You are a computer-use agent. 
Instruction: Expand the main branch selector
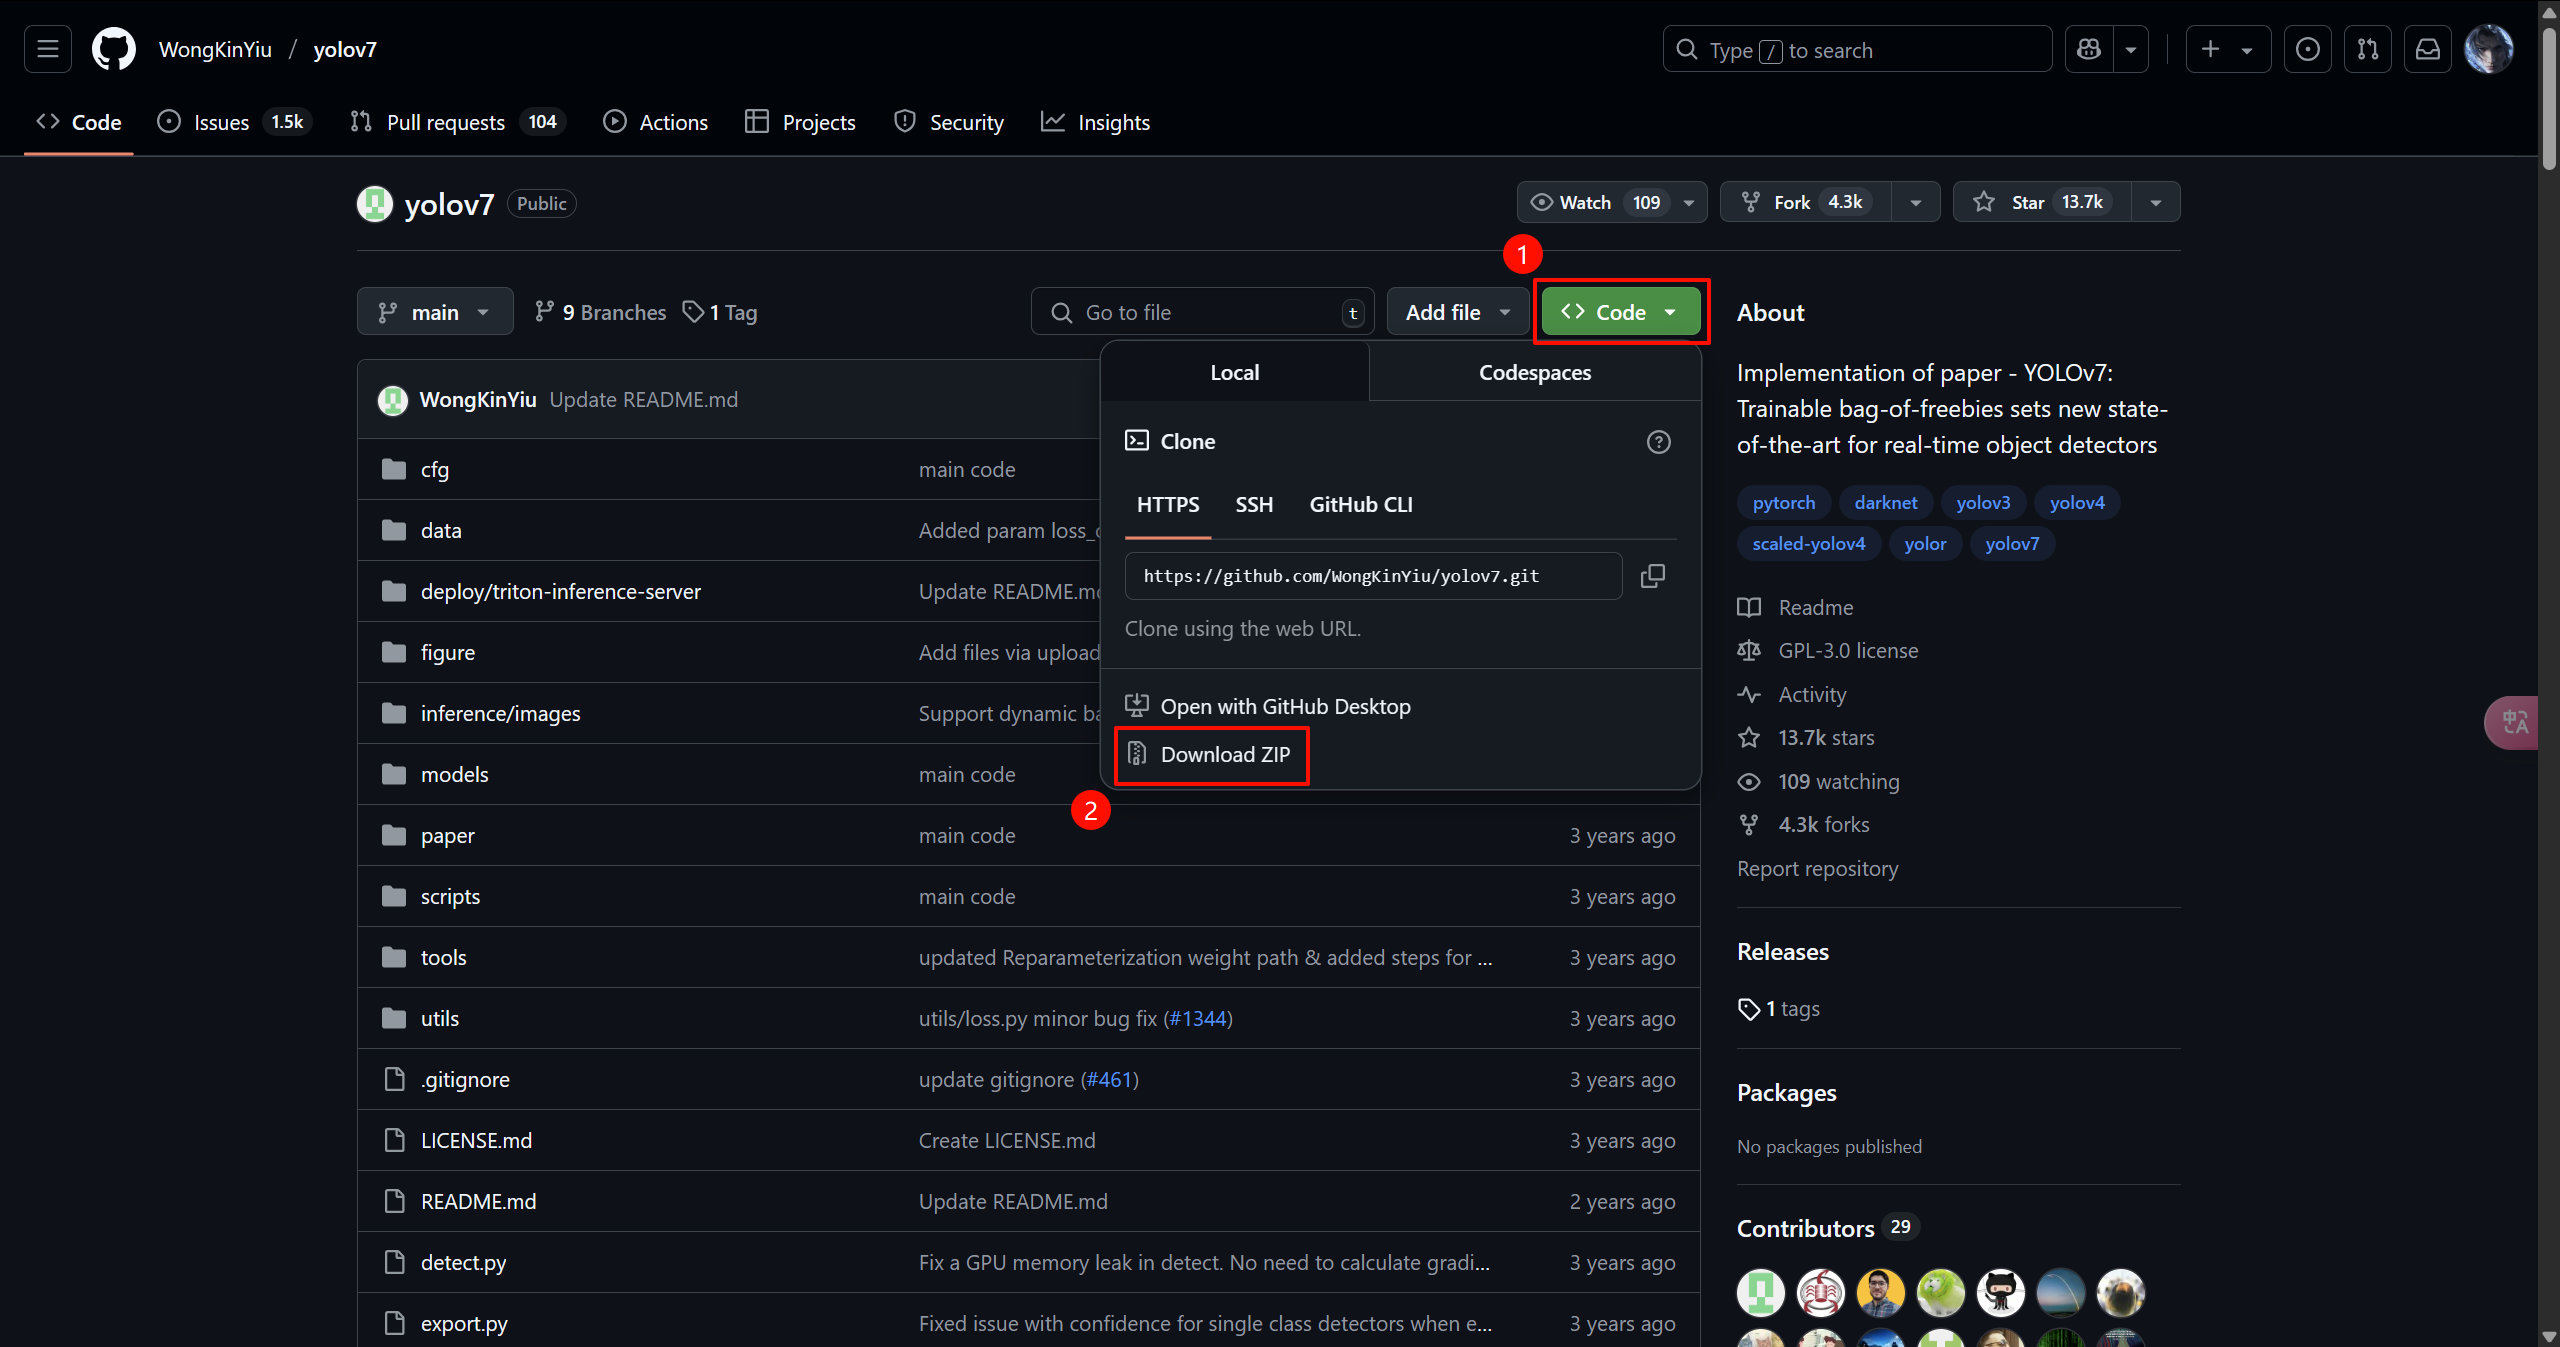coord(435,312)
